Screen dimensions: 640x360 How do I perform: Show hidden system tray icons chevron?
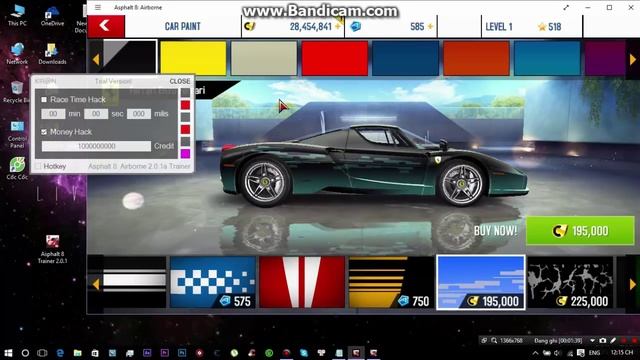(x=536, y=353)
